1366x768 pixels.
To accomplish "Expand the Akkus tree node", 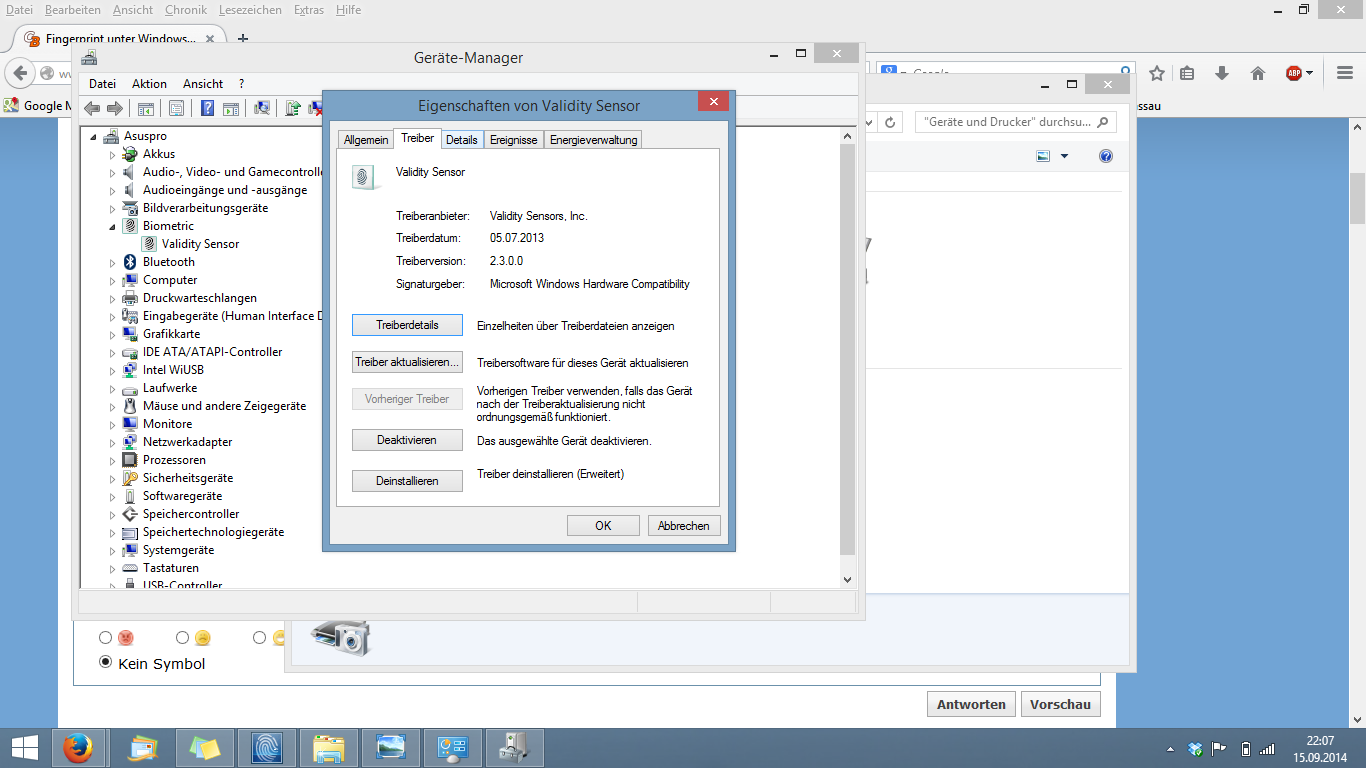I will [x=113, y=154].
